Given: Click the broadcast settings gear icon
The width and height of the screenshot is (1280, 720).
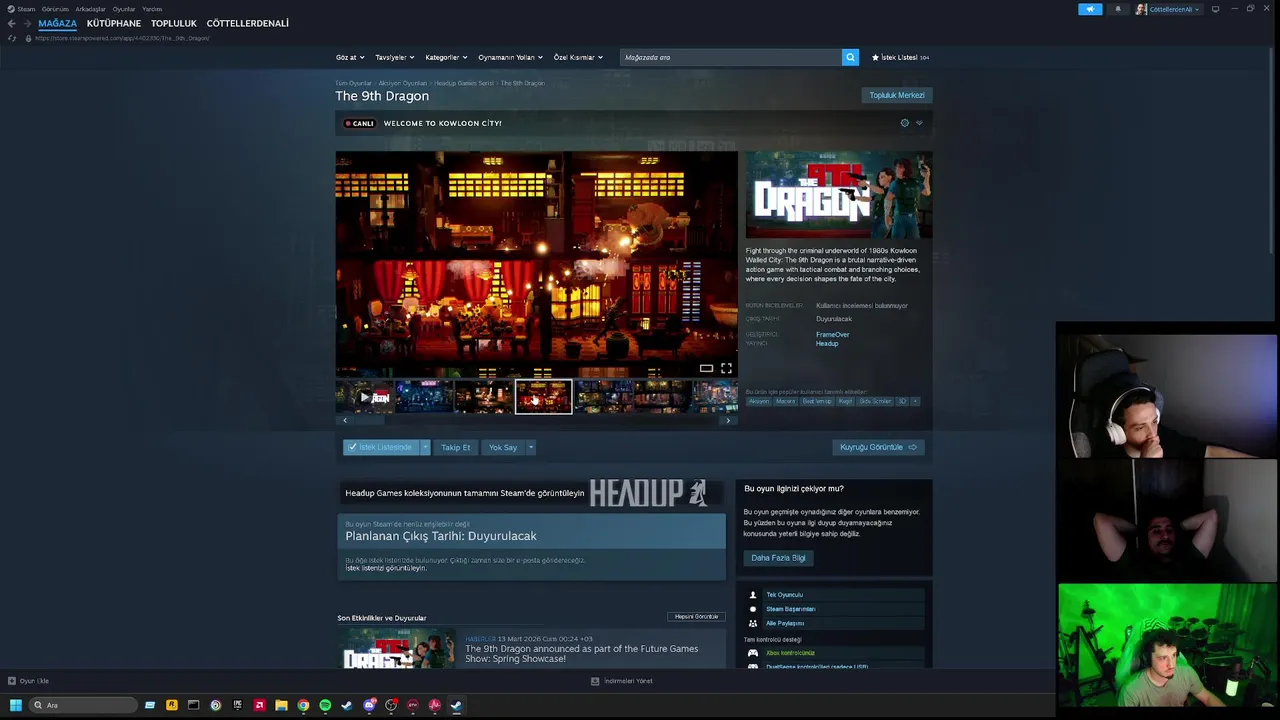Looking at the screenshot, I should [905, 123].
